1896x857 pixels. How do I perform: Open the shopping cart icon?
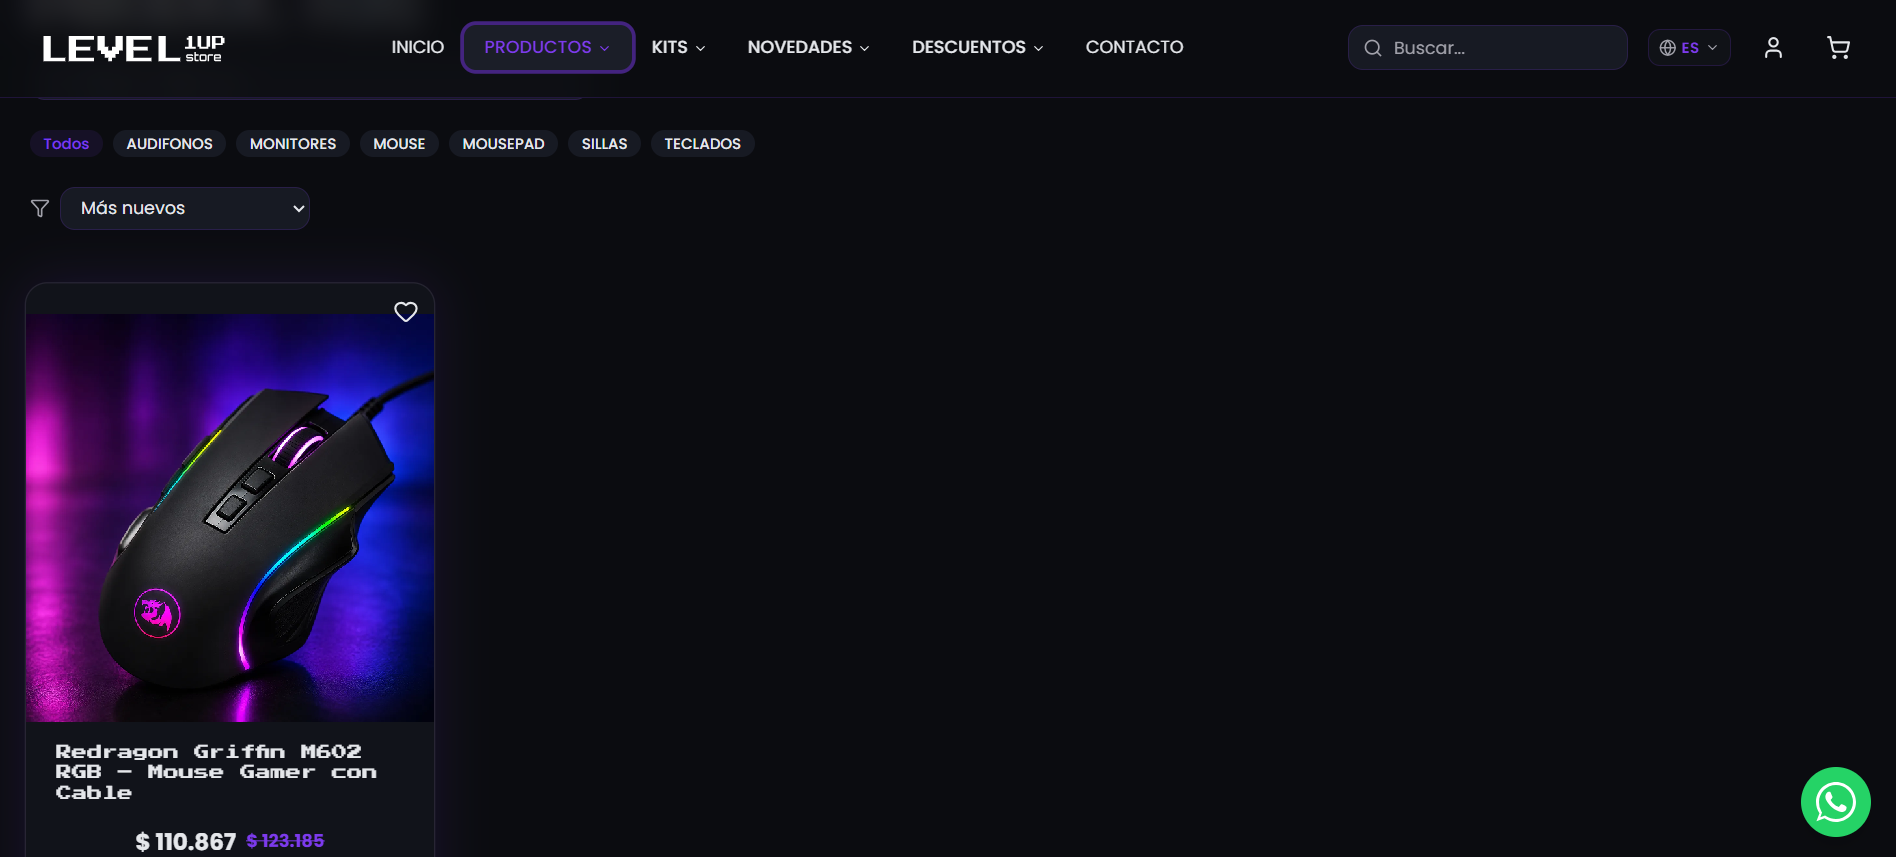point(1838,48)
